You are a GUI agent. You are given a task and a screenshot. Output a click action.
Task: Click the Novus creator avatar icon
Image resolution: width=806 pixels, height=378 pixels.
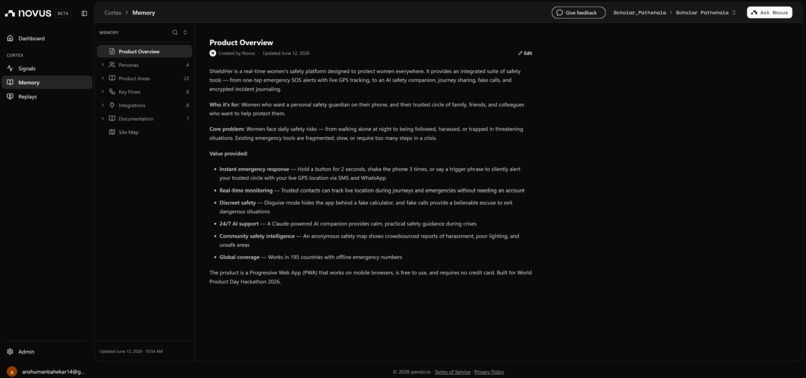213,53
